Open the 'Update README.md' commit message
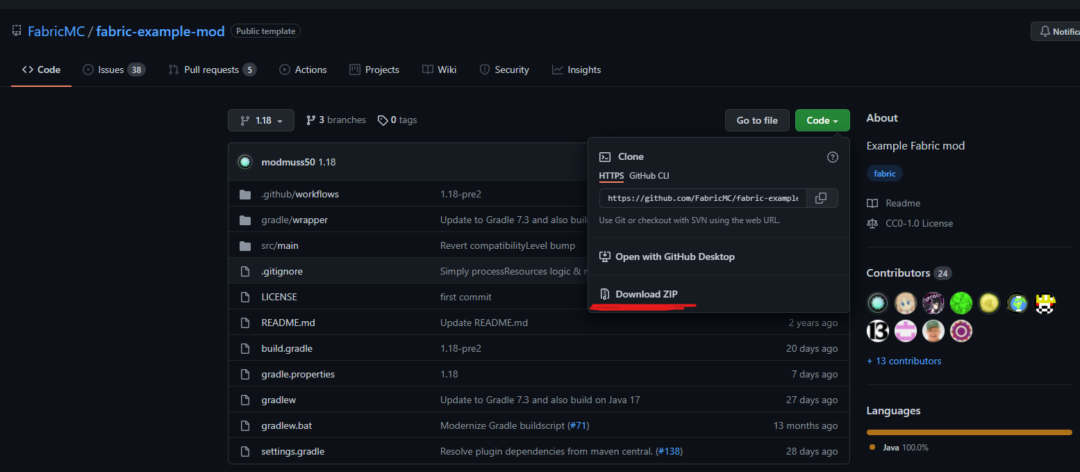Screen dimensions: 1080x472 click(484, 322)
